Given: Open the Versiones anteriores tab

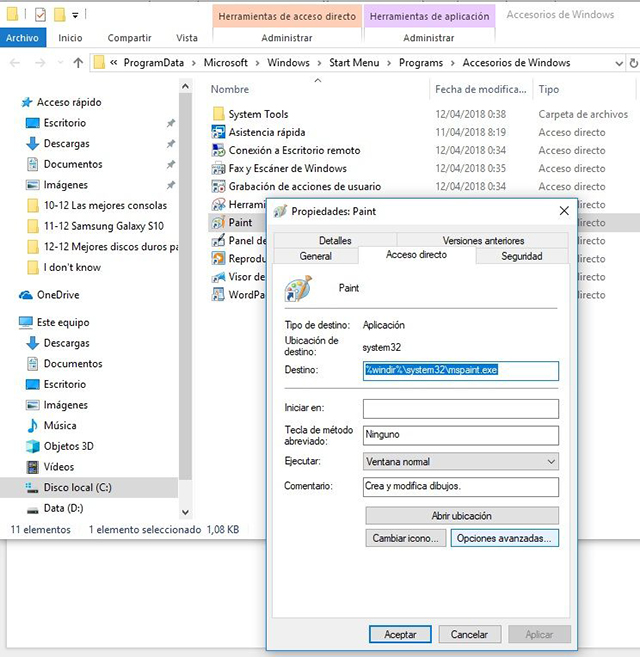Looking at the screenshot, I should coord(483,241).
